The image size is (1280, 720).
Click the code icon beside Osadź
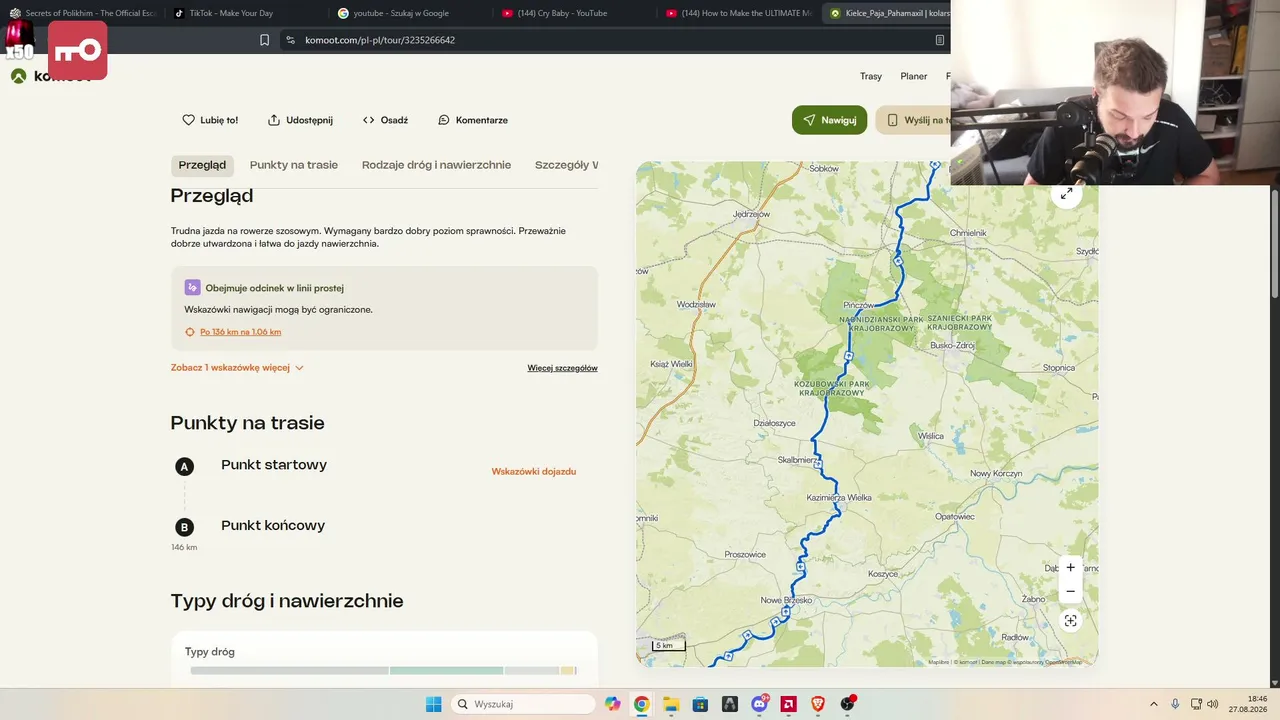point(369,120)
